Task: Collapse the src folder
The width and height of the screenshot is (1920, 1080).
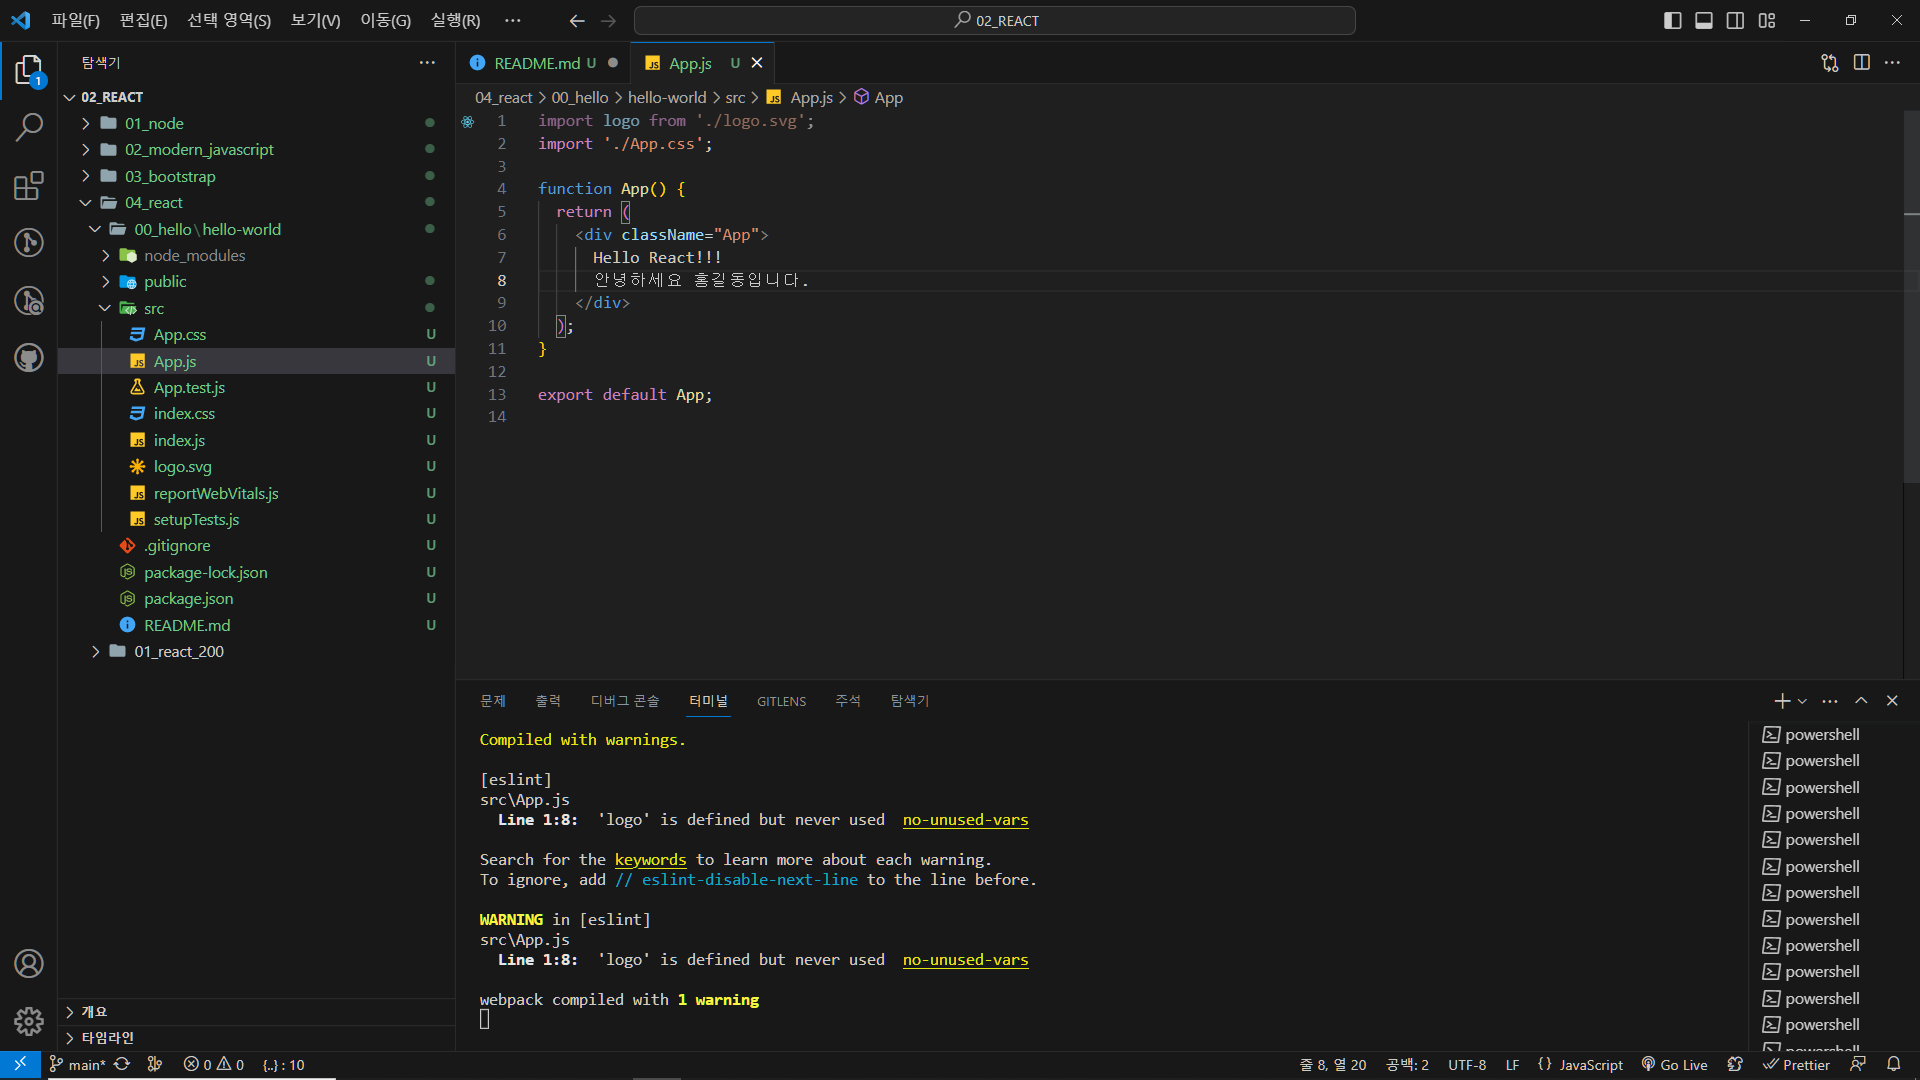Action: (153, 308)
